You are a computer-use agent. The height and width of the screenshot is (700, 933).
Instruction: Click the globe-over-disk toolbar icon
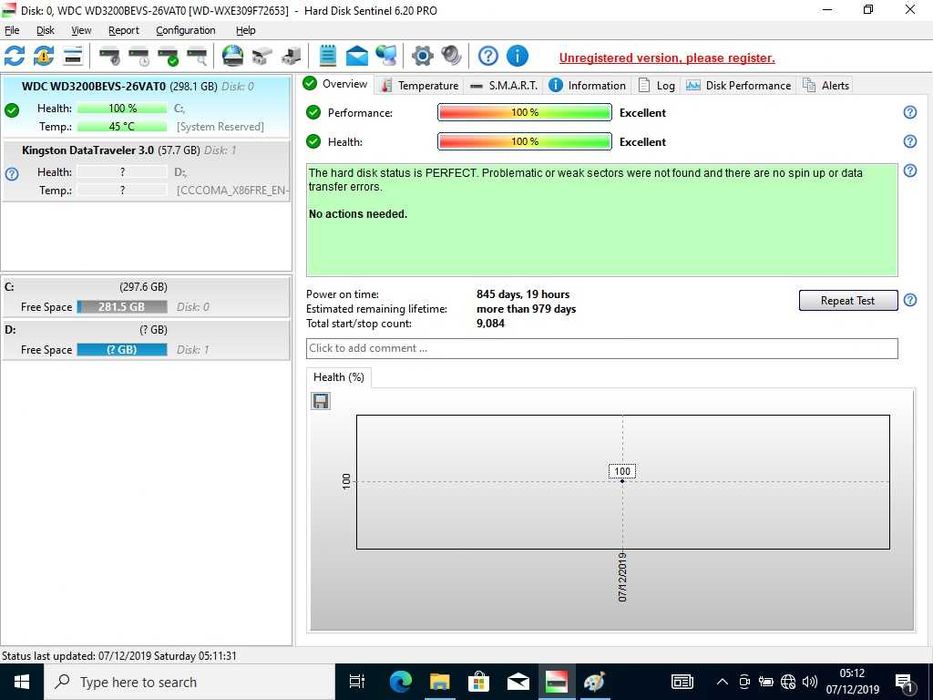tap(233, 56)
